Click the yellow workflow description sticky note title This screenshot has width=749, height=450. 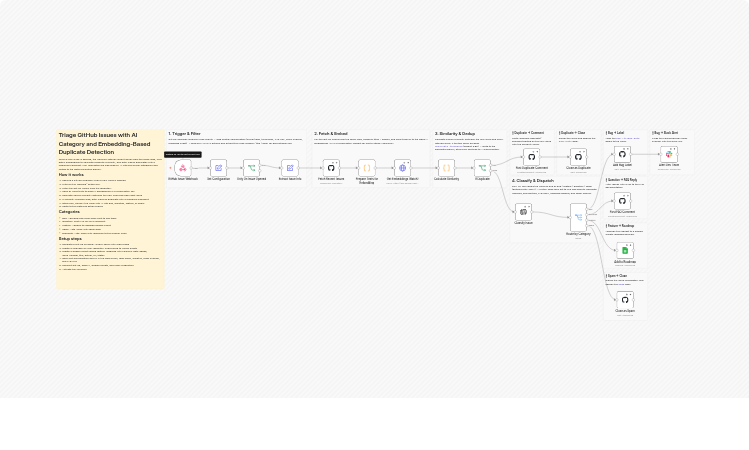tap(104, 143)
